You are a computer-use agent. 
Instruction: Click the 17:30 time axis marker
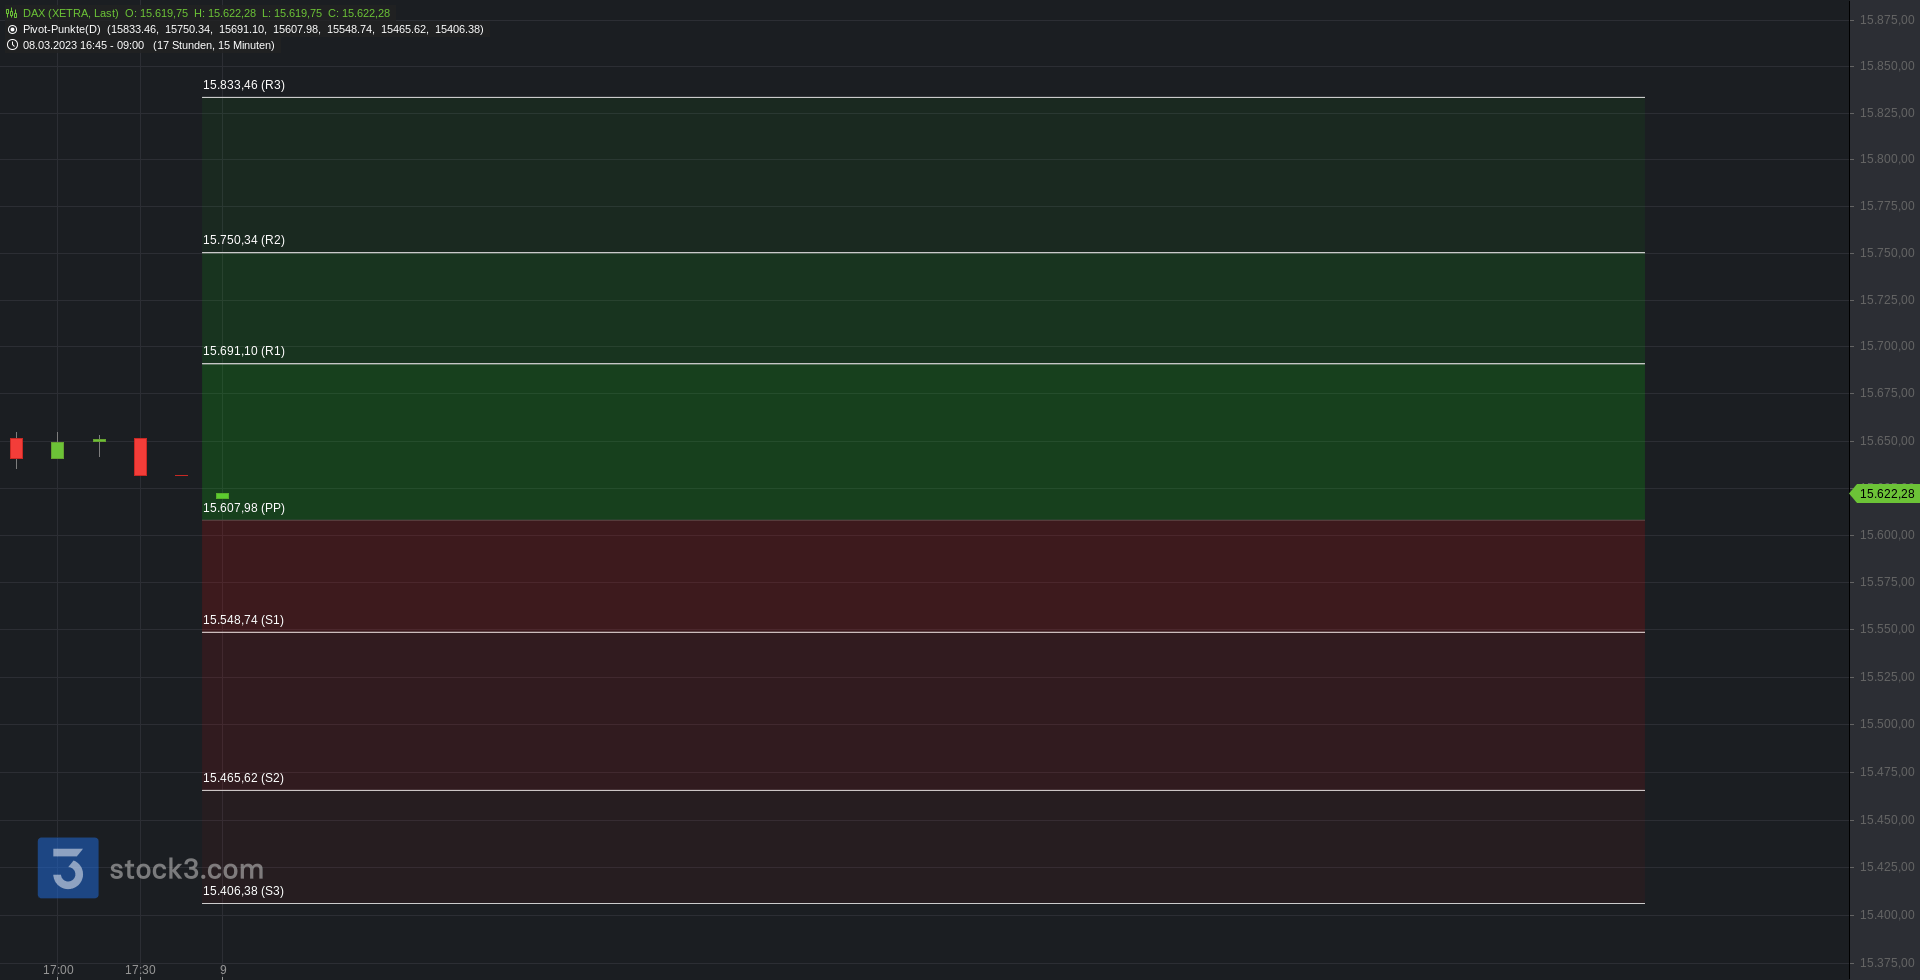point(140,970)
